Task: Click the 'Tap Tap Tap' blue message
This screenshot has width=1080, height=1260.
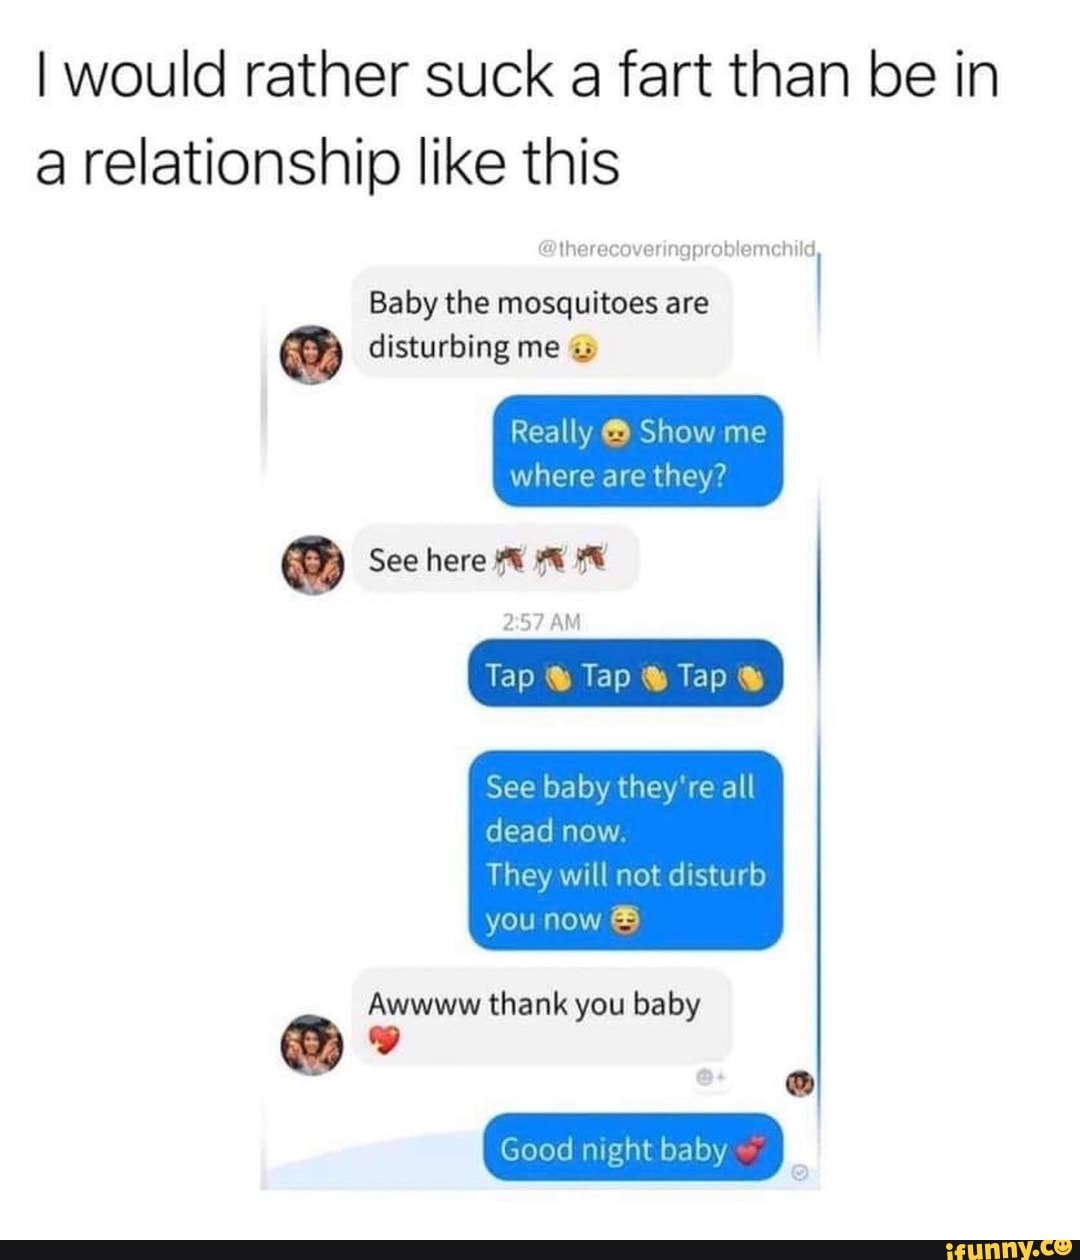Action: click(626, 674)
